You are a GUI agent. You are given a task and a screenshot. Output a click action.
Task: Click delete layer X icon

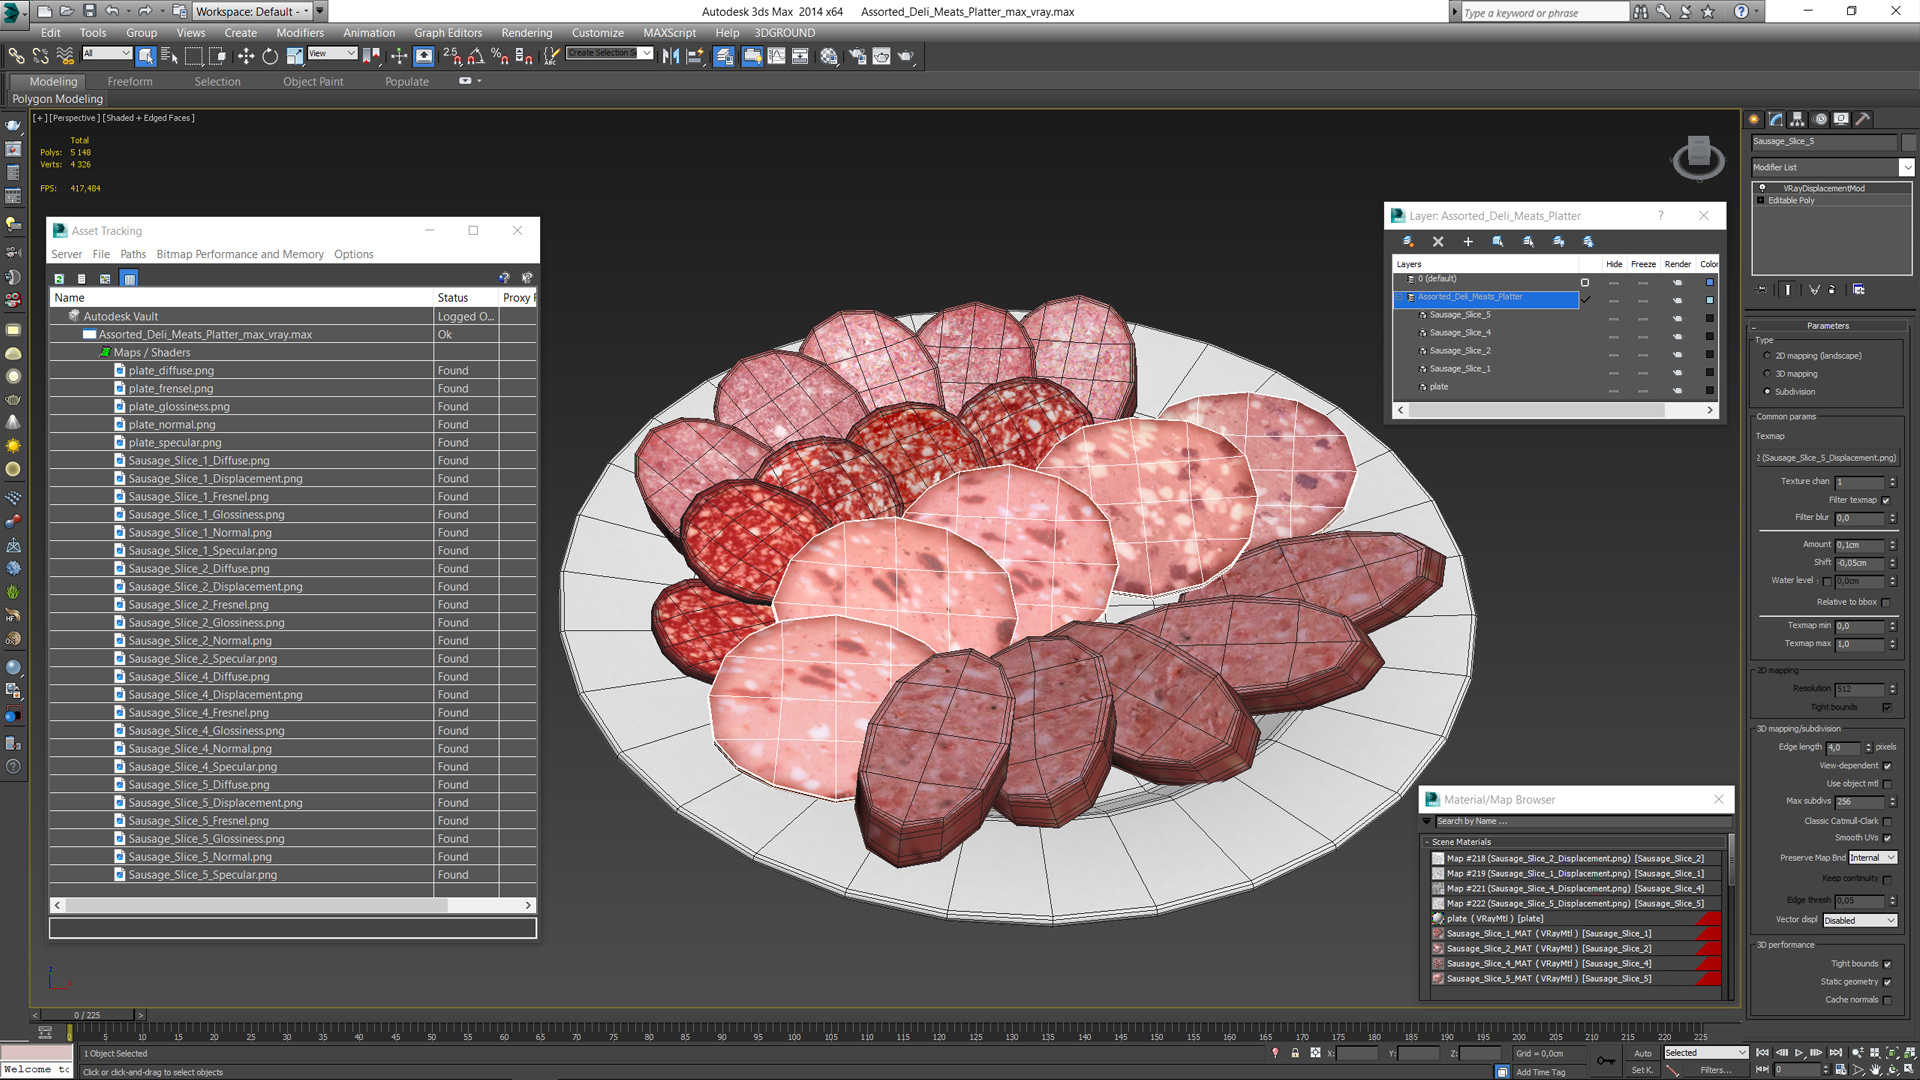click(x=1438, y=242)
